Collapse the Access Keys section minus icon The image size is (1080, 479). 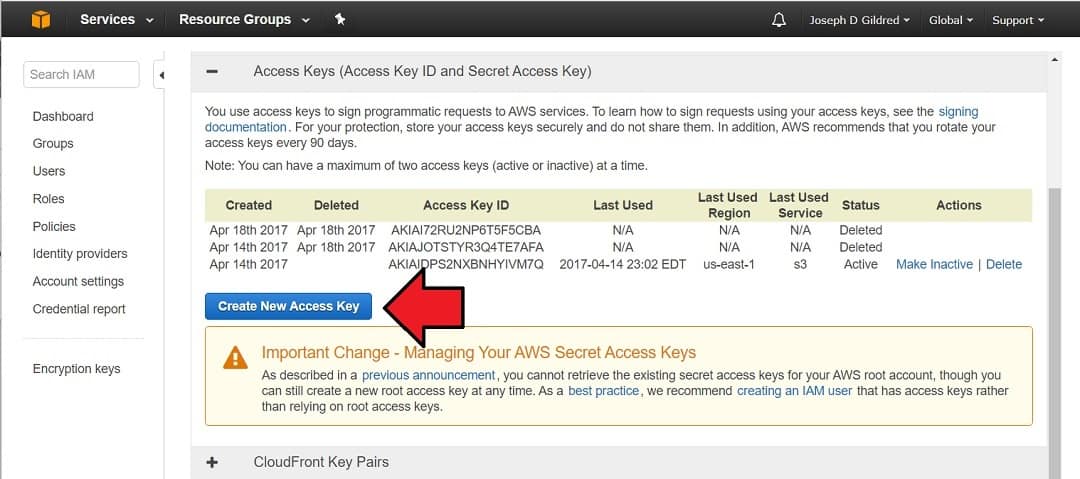coord(212,71)
